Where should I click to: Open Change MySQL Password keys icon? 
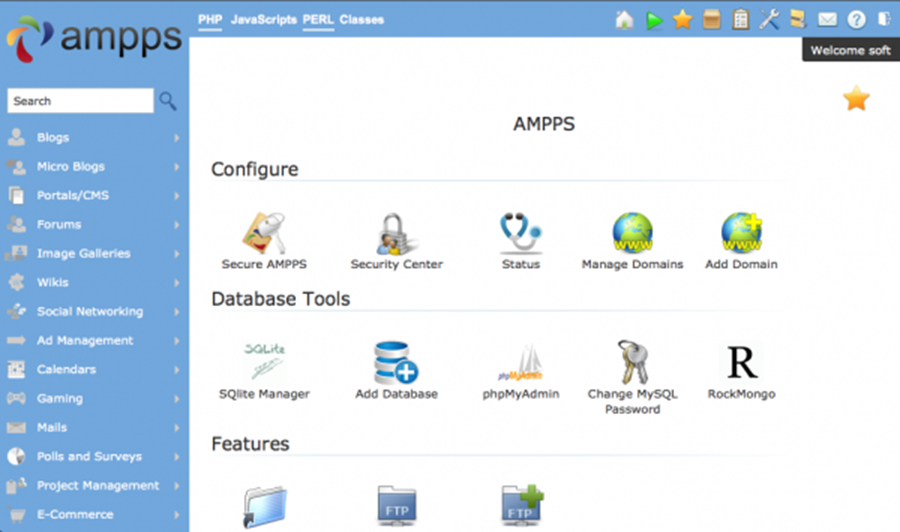[x=633, y=362]
